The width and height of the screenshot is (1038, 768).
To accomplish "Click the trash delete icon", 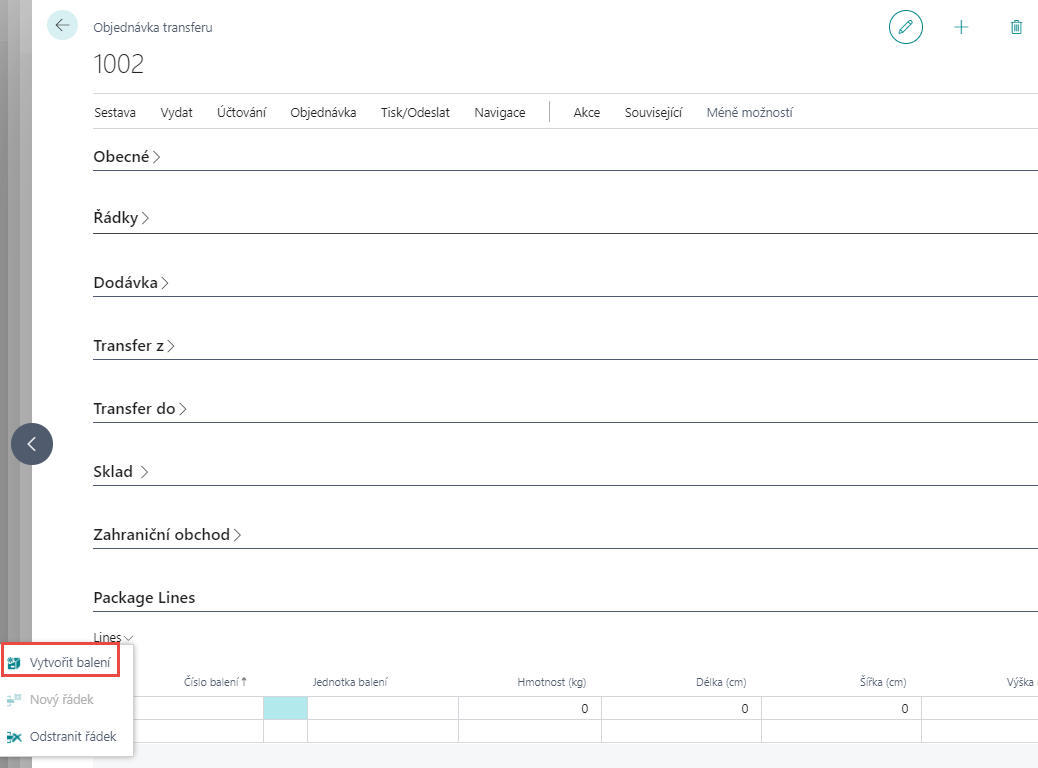I will point(1016,27).
